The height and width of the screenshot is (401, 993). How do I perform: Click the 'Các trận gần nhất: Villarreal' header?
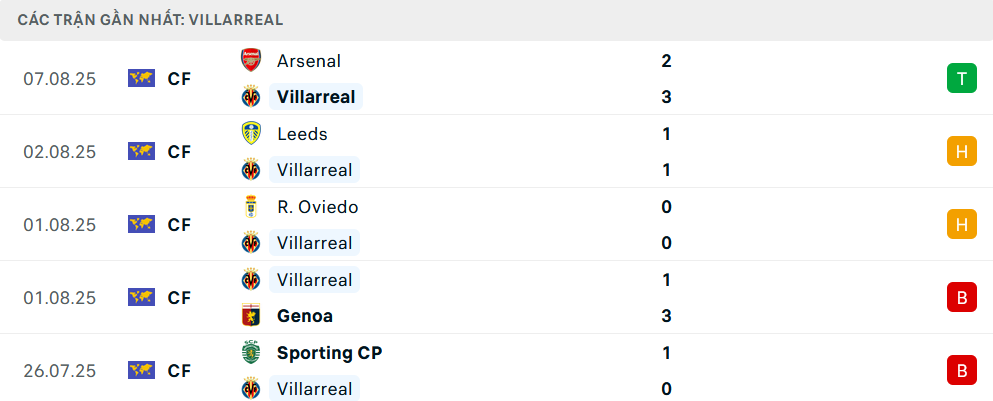click(150, 19)
